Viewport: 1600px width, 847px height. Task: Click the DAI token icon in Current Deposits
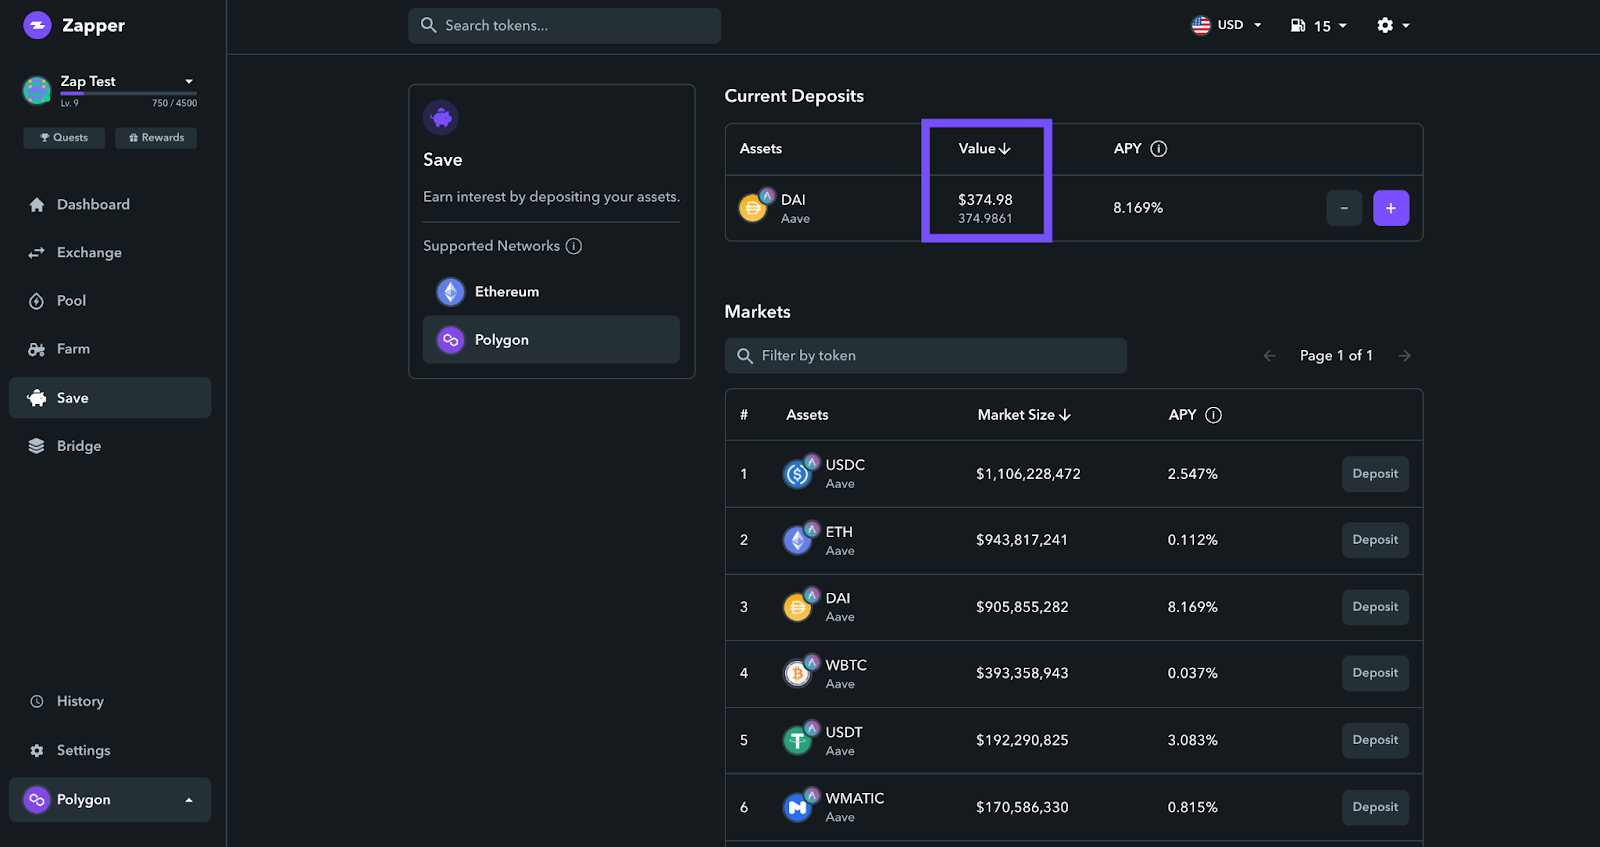point(755,206)
